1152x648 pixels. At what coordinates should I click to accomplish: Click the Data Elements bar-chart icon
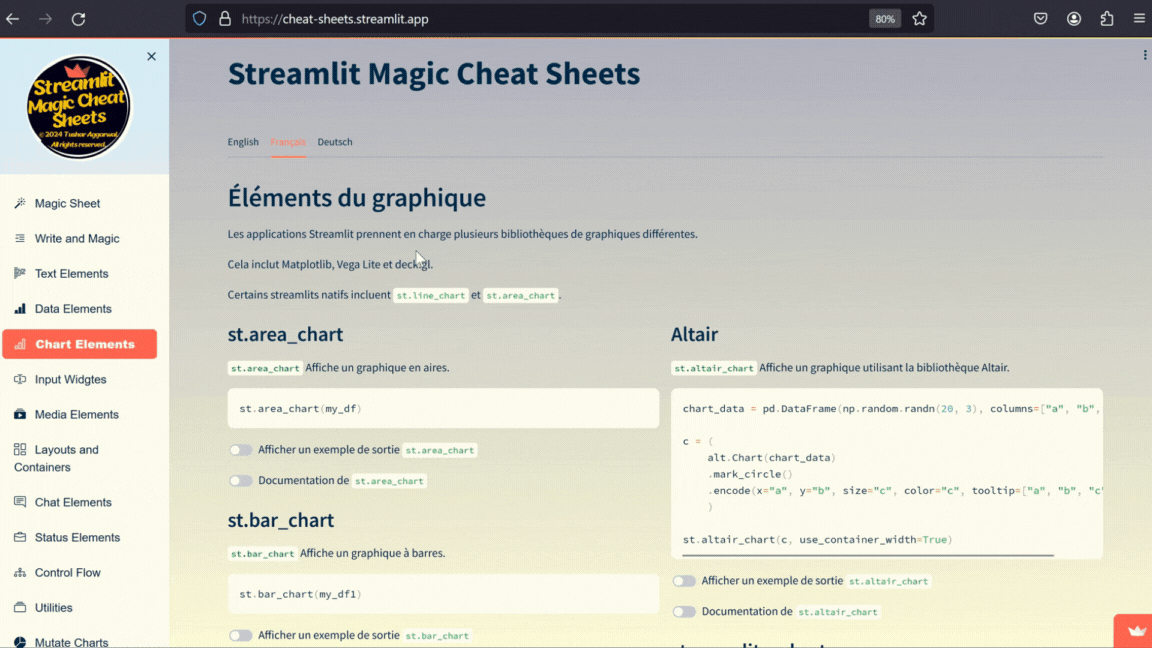(20, 309)
